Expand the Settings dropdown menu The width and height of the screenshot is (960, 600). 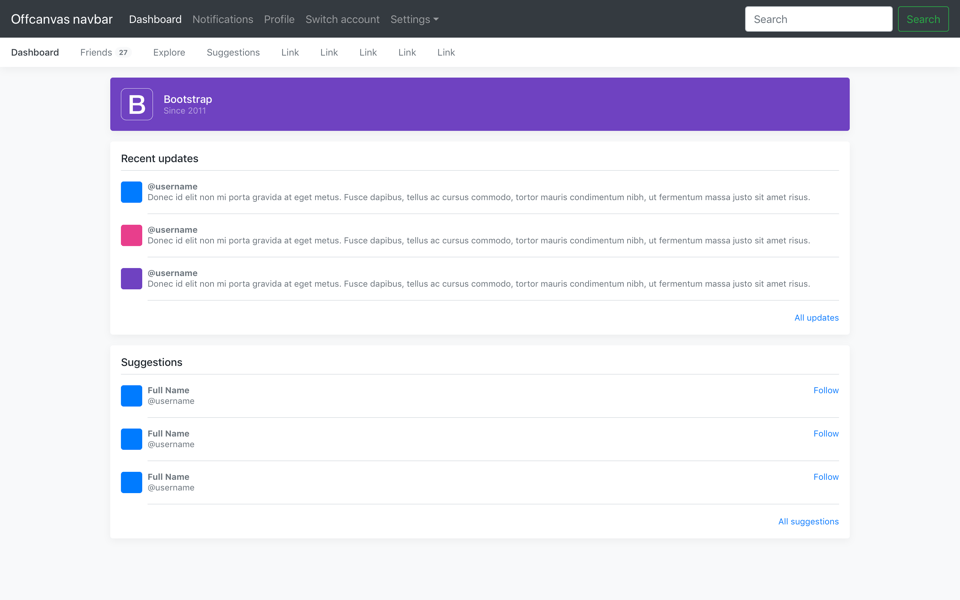pyautogui.click(x=414, y=19)
